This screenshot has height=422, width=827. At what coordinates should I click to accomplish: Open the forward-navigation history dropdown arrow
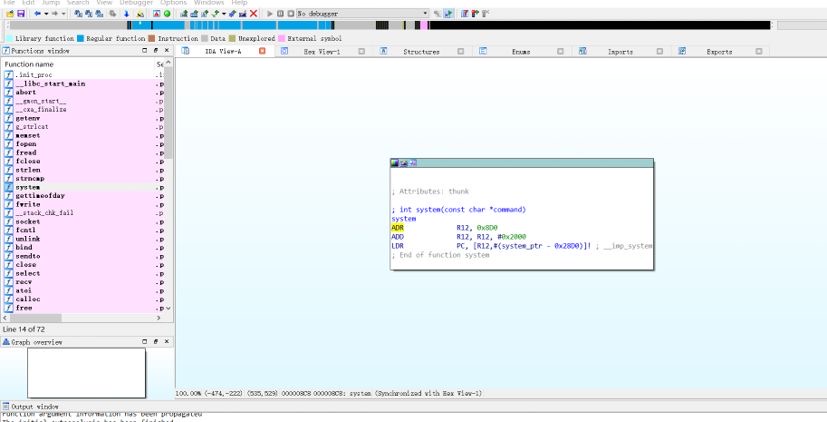[x=63, y=14]
